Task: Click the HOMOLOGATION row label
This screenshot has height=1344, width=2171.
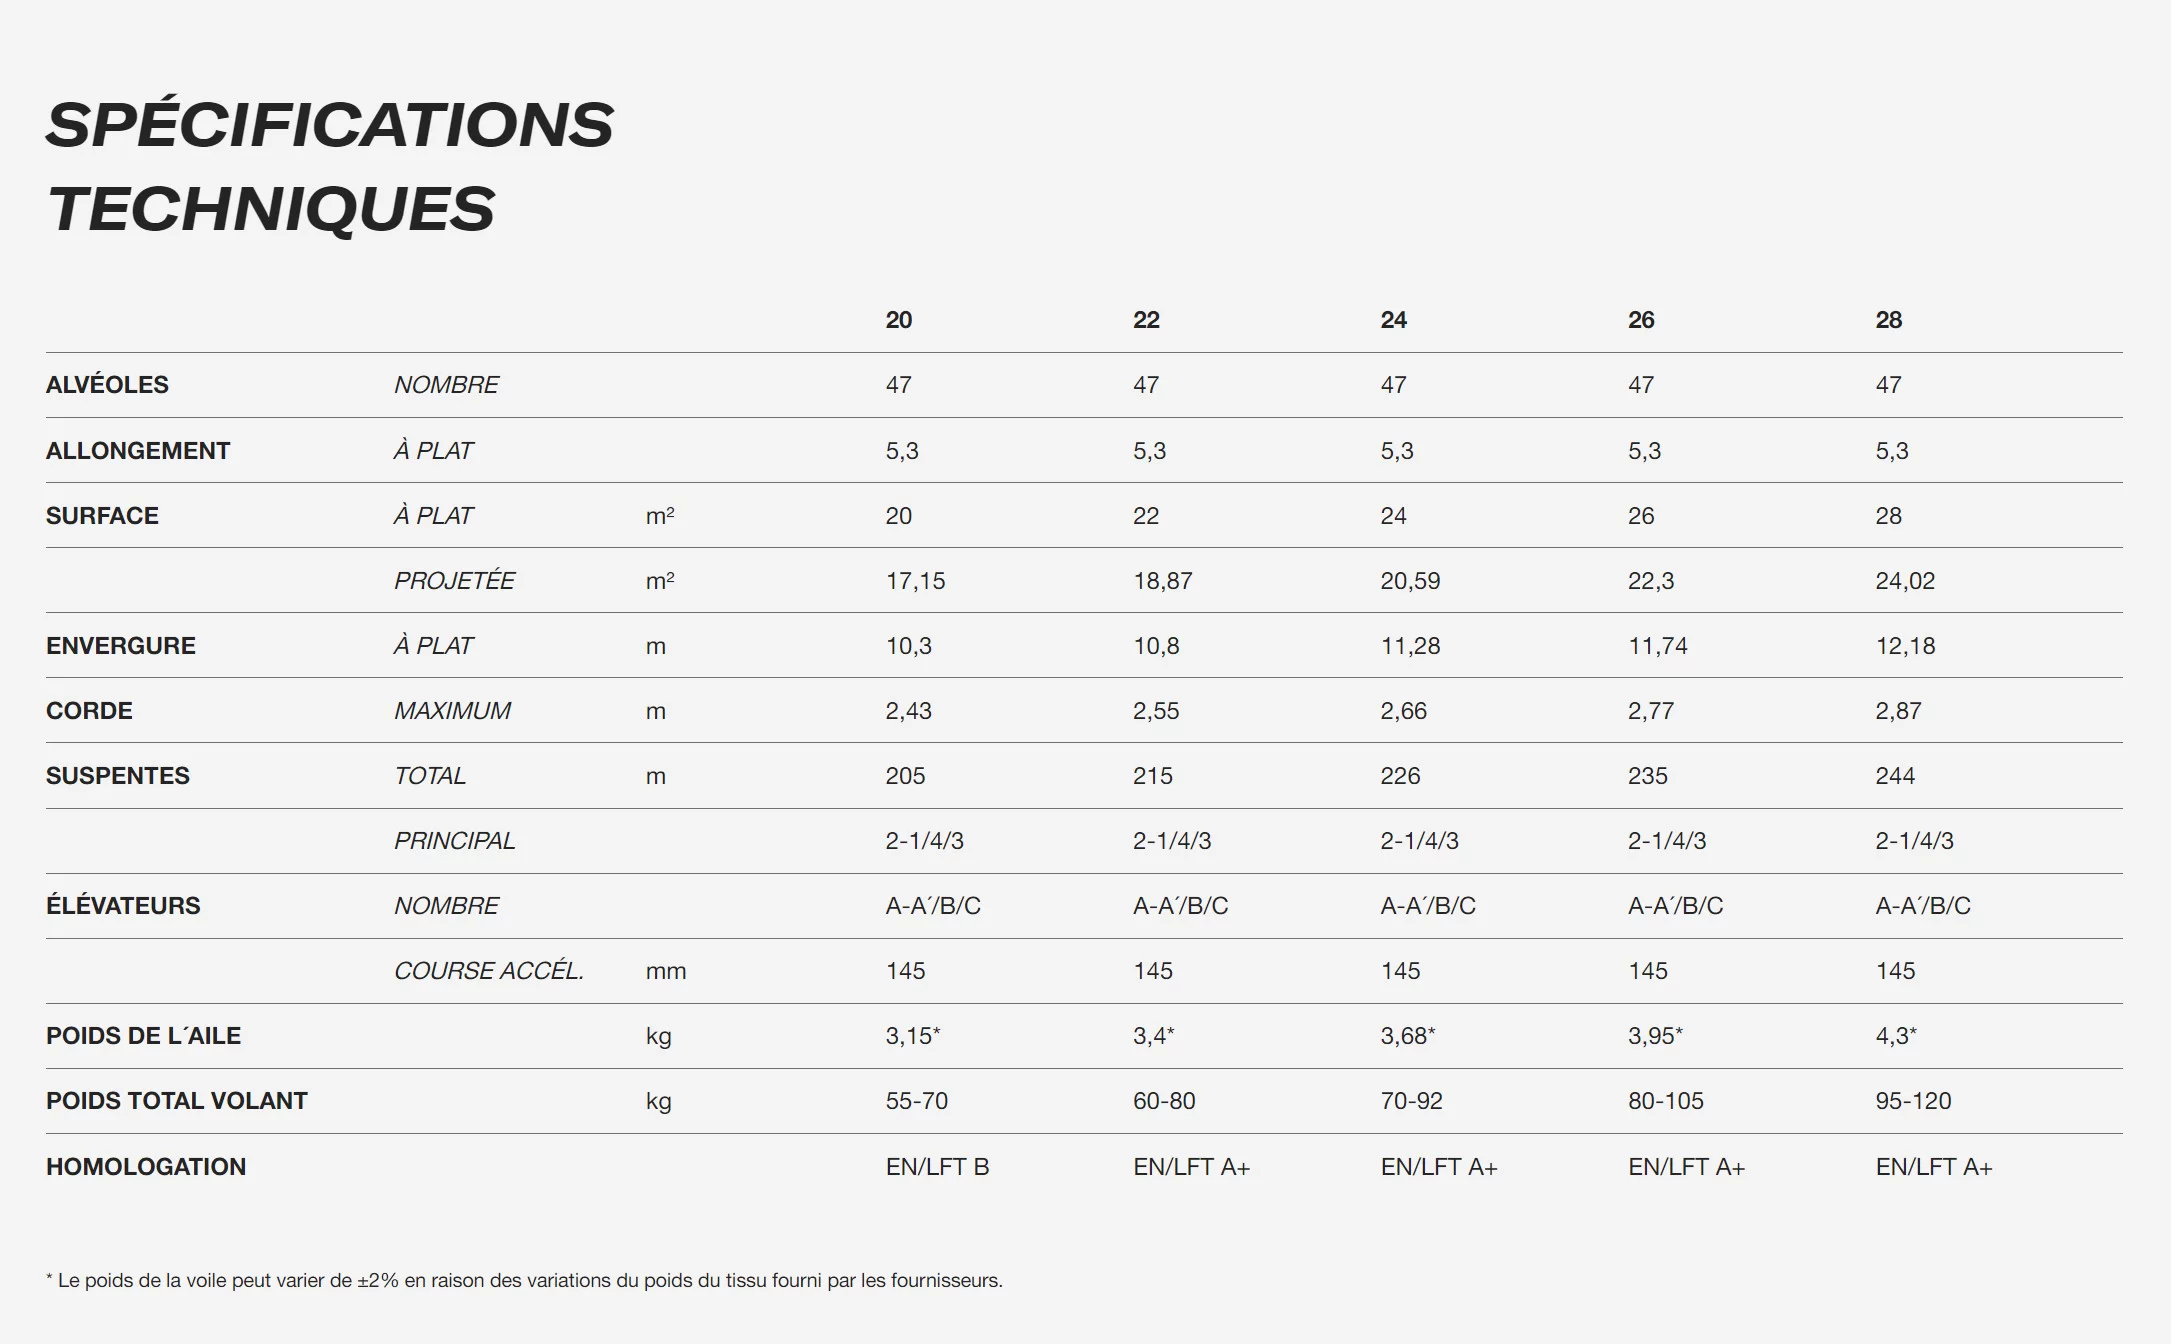Action: click(x=146, y=1167)
